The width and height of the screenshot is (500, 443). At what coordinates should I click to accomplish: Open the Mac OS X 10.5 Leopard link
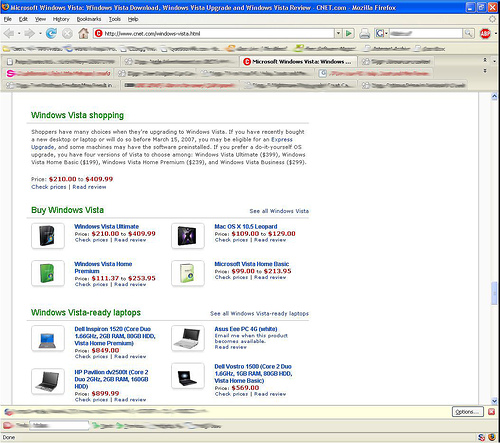click(x=246, y=226)
